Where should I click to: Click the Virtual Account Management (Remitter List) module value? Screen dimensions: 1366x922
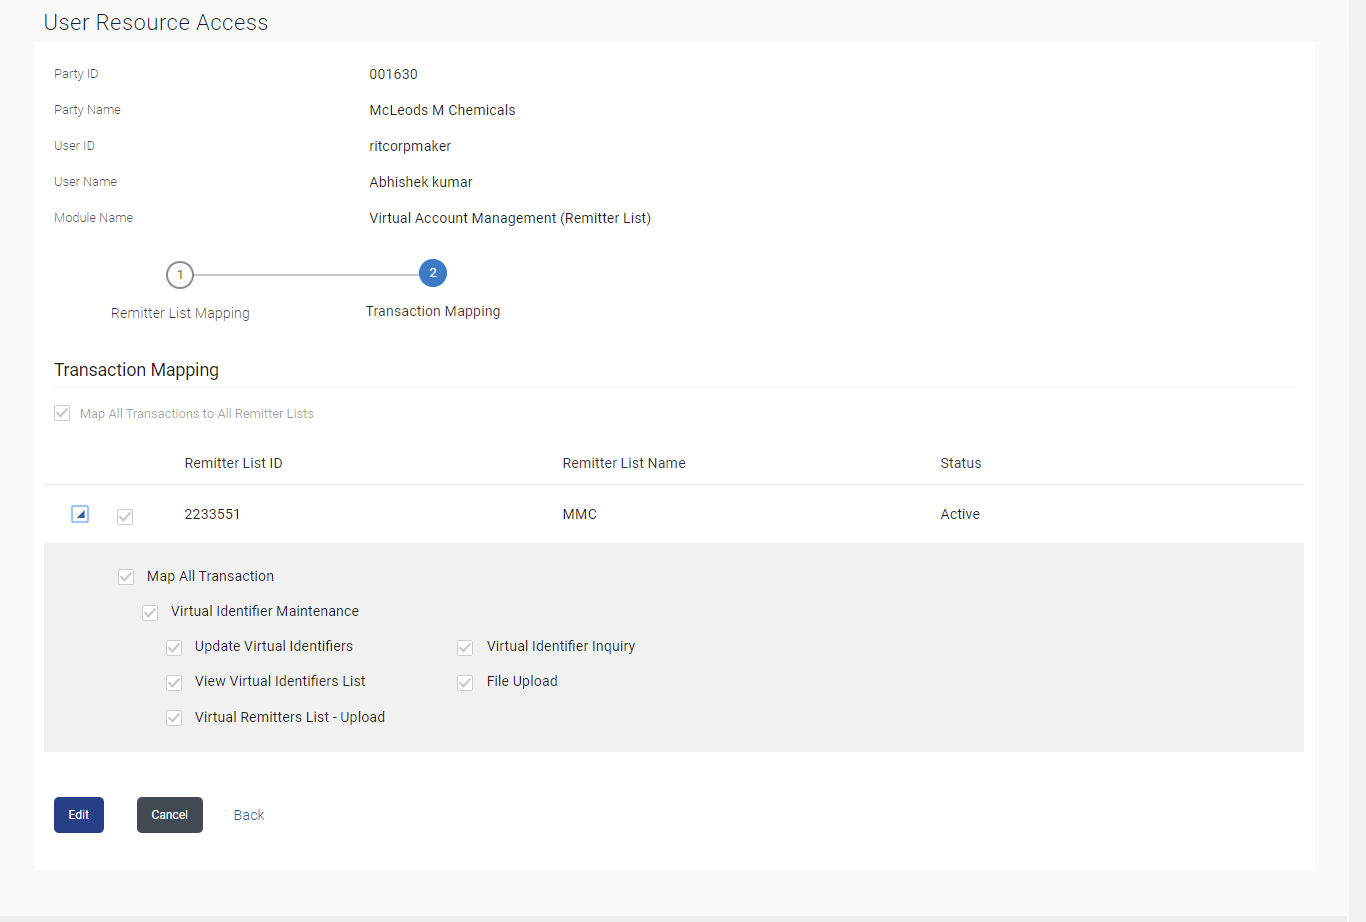(x=510, y=218)
